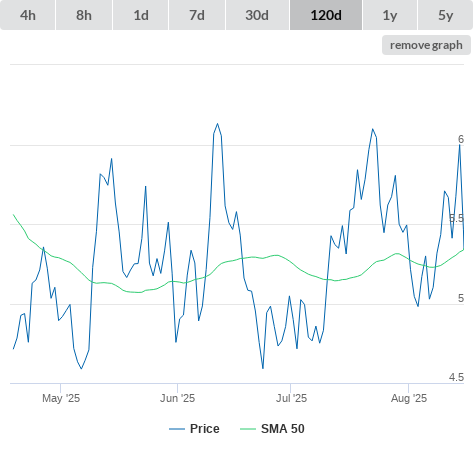The image size is (474, 455).
Task: Toggle the SMA 50 legend entry
Action: pyautogui.click(x=272, y=429)
